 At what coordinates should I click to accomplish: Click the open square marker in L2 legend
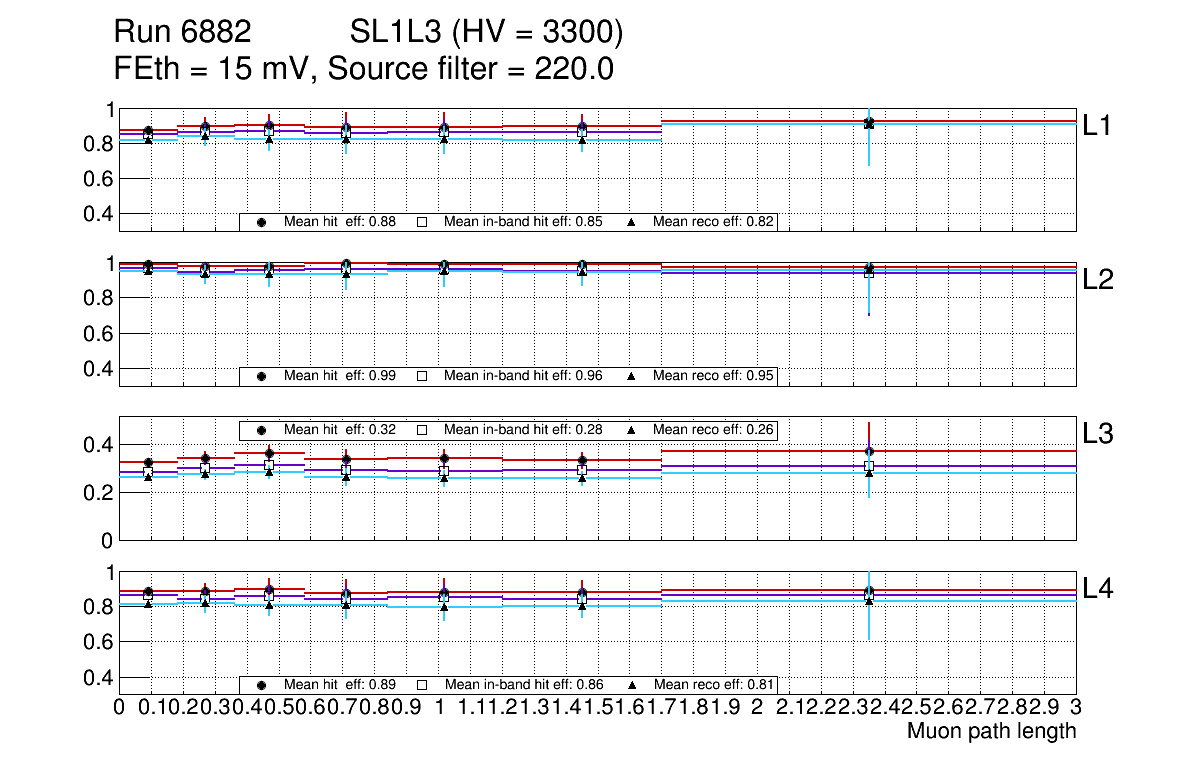point(422,376)
